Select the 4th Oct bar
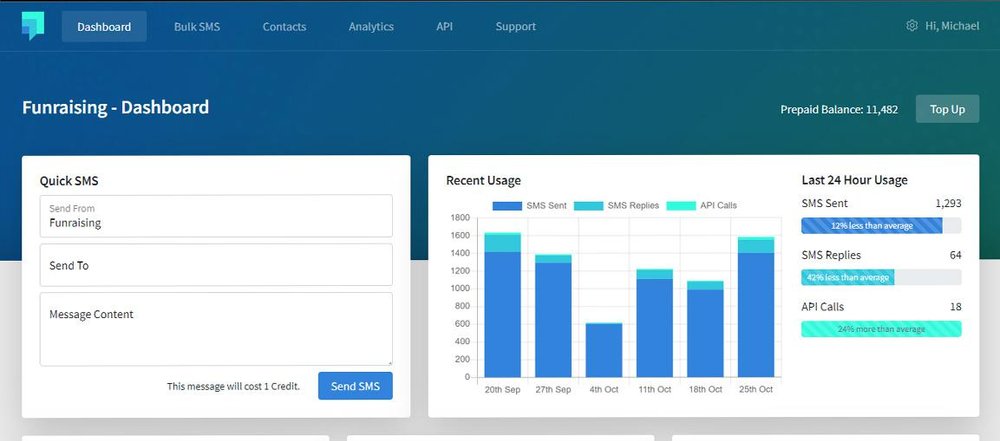Image resolution: width=1000 pixels, height=441 pixels. pos(604,350)
